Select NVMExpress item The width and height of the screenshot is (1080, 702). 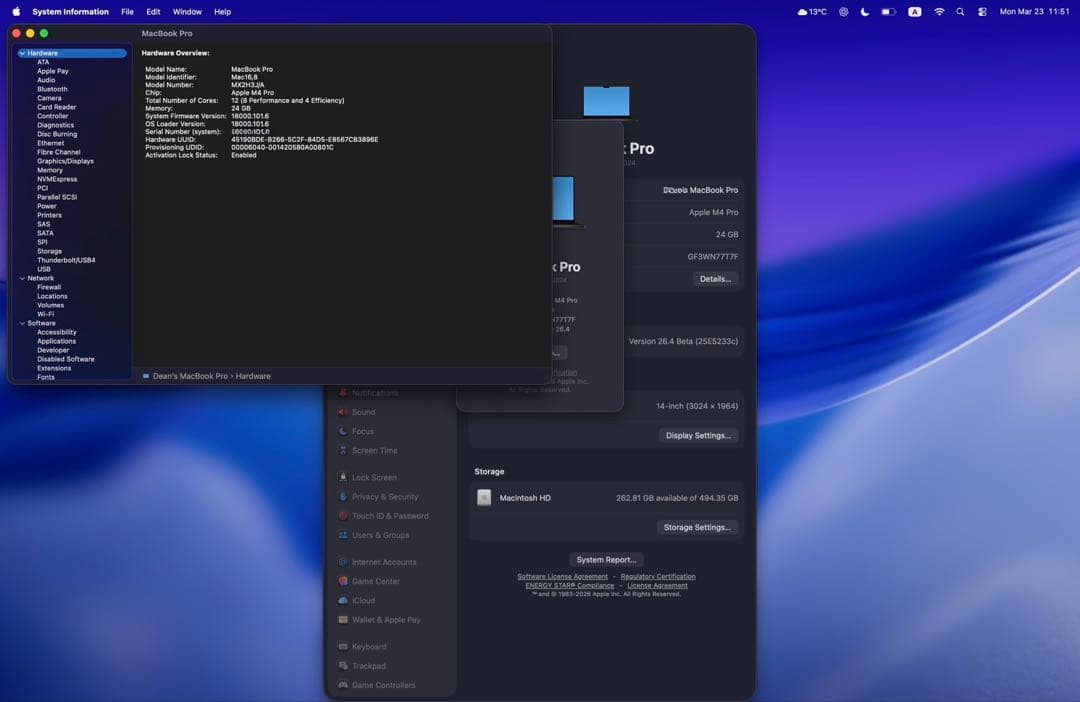click(x=57, y=179)
